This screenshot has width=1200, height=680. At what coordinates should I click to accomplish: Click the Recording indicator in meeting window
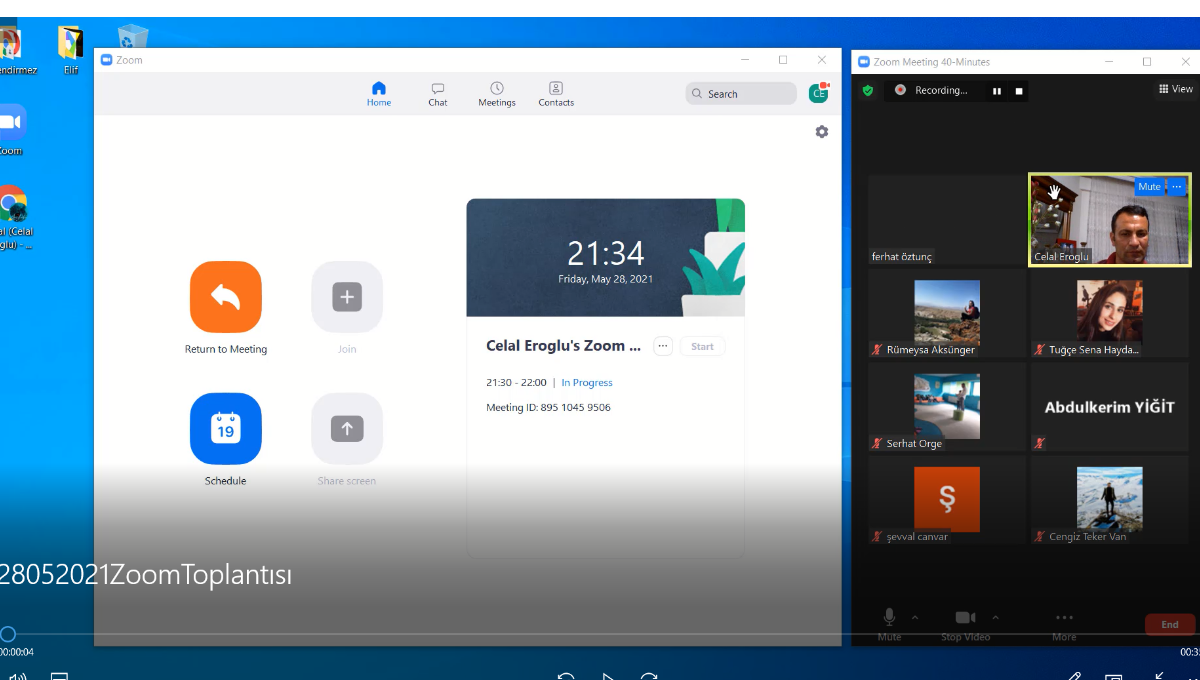(x=931, y=90)
